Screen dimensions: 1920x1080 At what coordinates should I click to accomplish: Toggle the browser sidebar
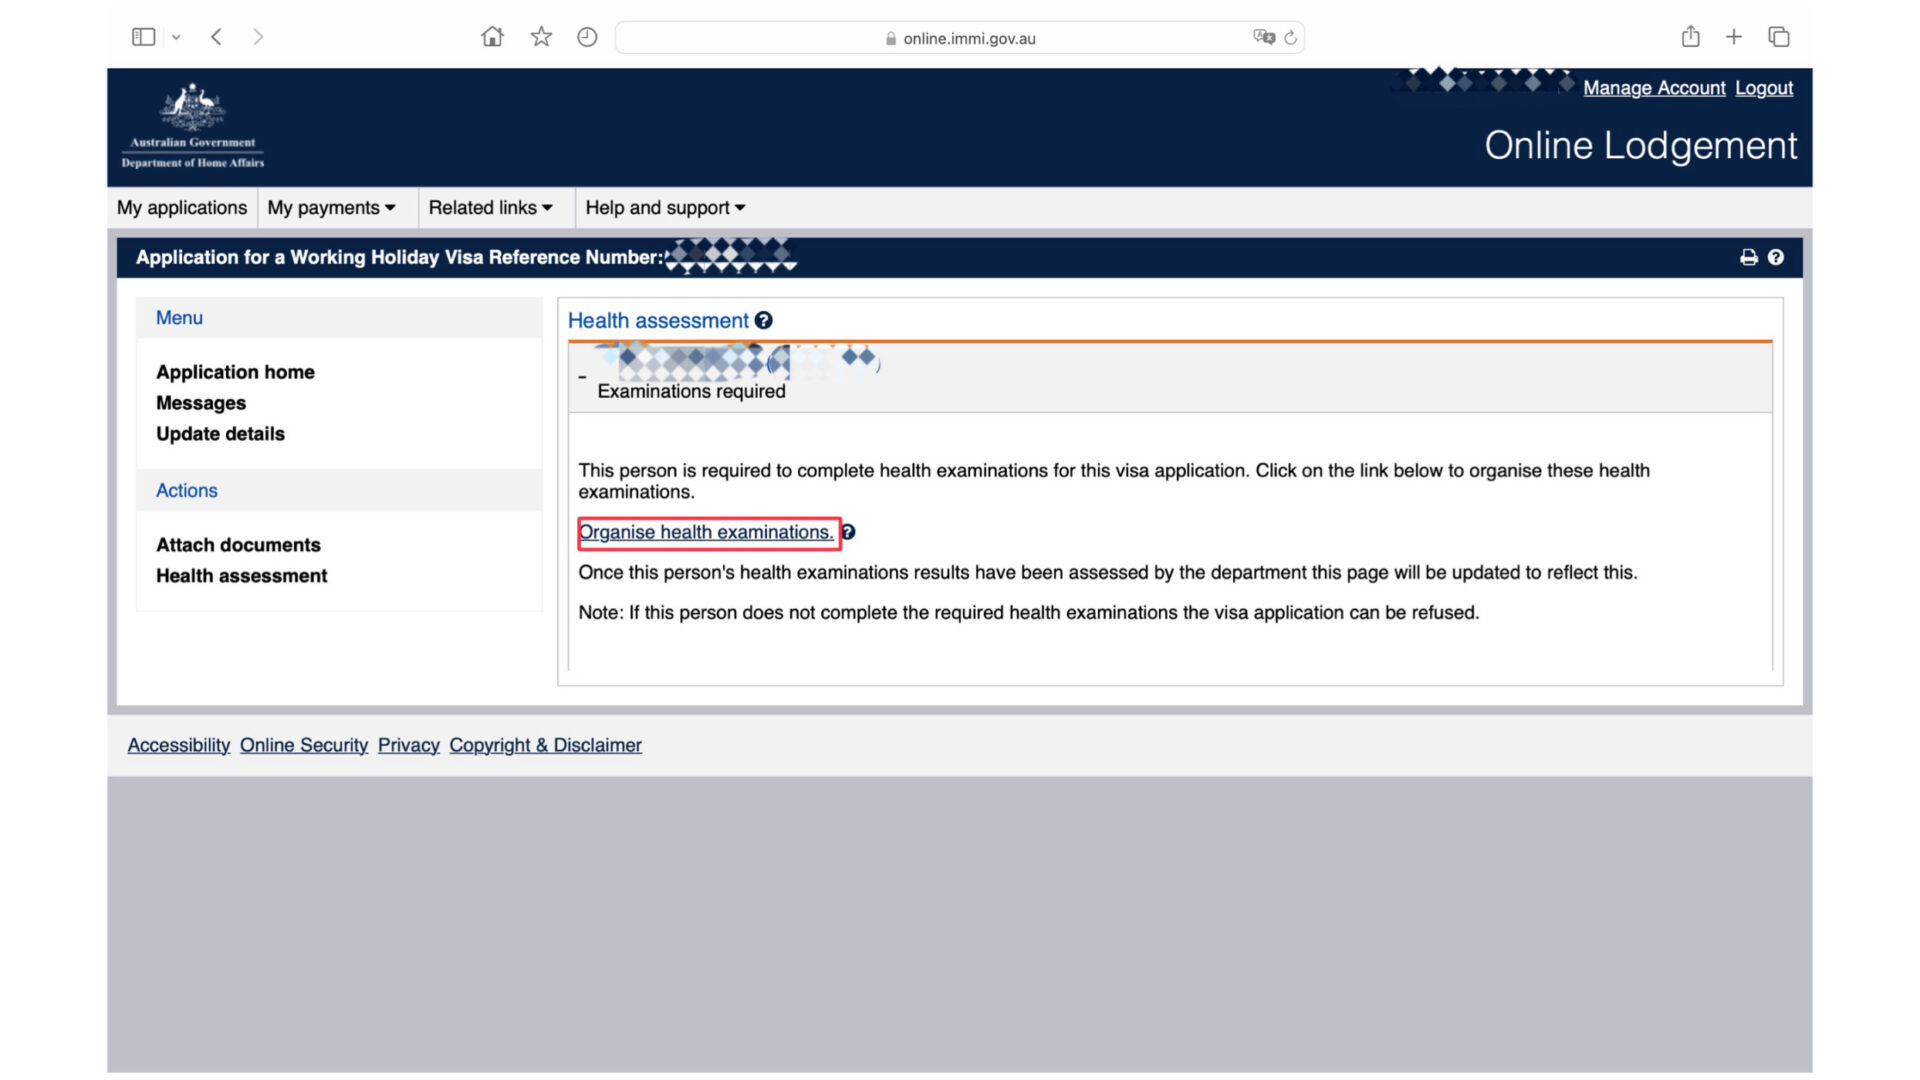pyautogui.click(x=144, y=37)
